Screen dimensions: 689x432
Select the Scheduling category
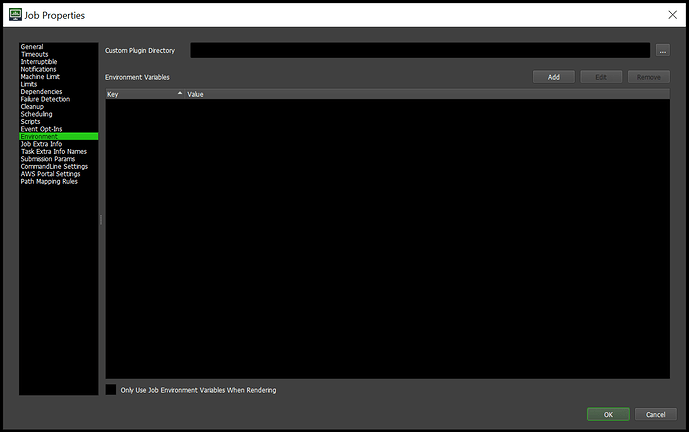click(36, 114)
